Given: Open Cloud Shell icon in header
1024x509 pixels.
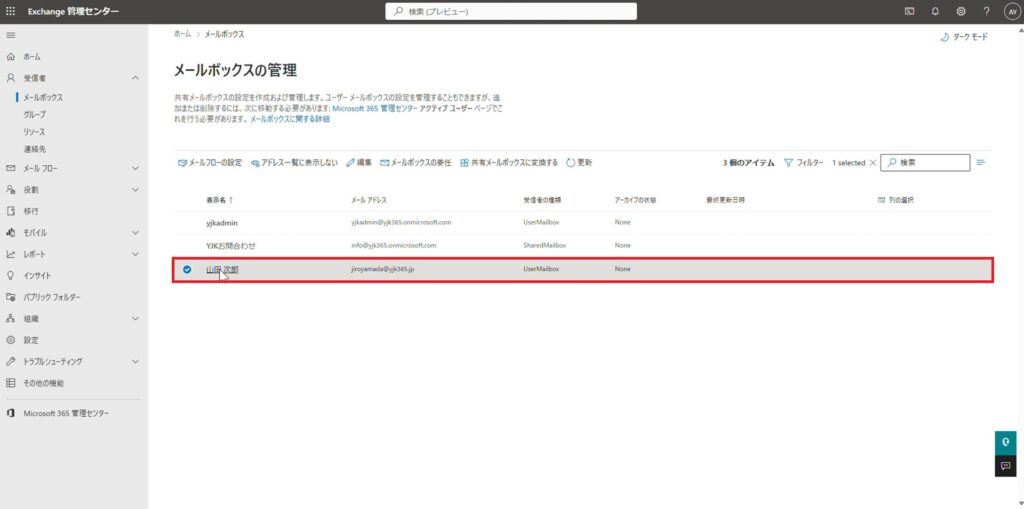Looking at the screenshot, I should (909, 12).
